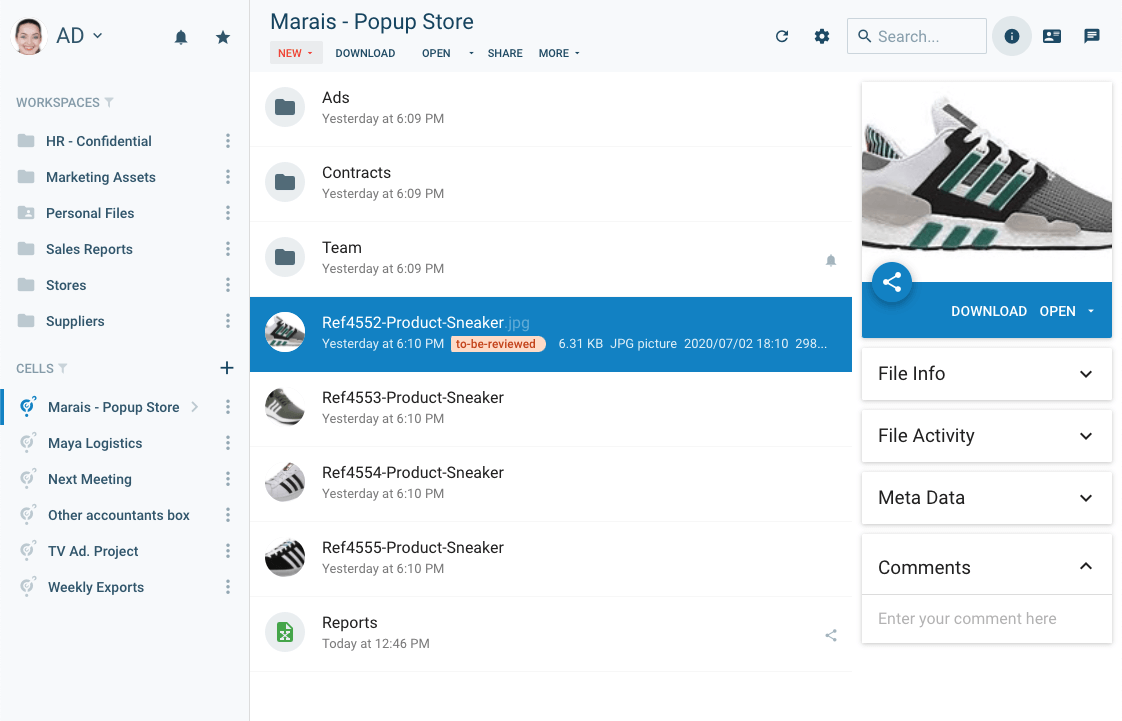
Task: Open the chat messages icon at top right
Action: click(x=1091, y=35)
